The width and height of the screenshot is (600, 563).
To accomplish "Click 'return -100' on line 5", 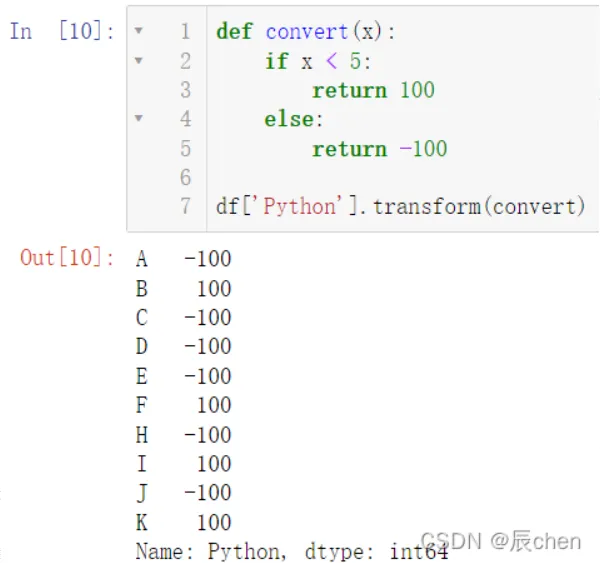I will 380,149.
